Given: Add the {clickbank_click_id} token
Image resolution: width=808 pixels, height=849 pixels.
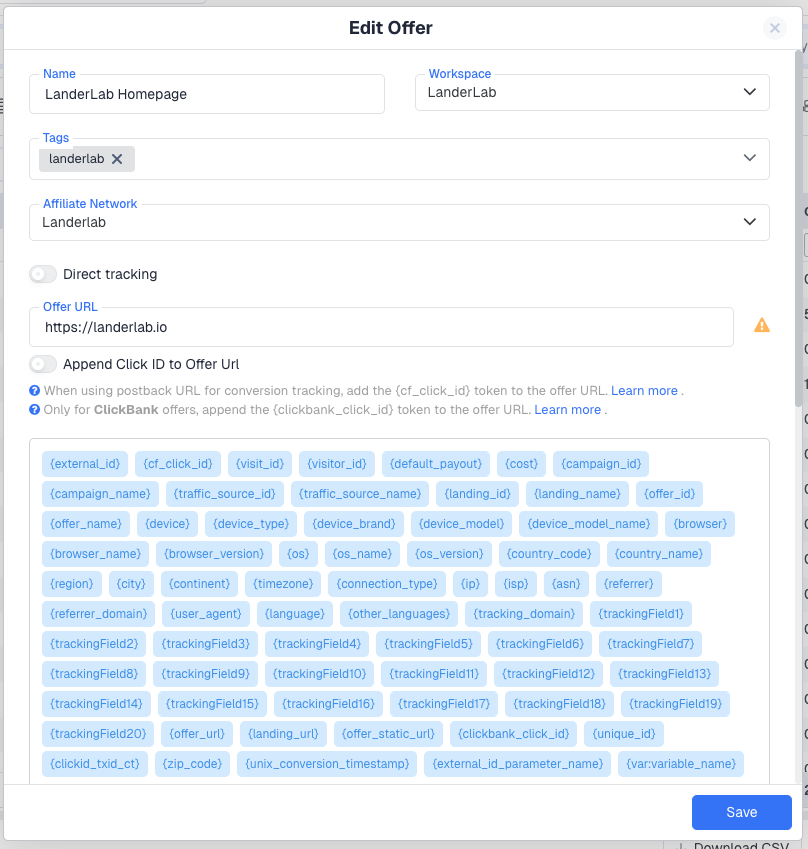Looking at the screenshot, I should (x=513, y=734).
